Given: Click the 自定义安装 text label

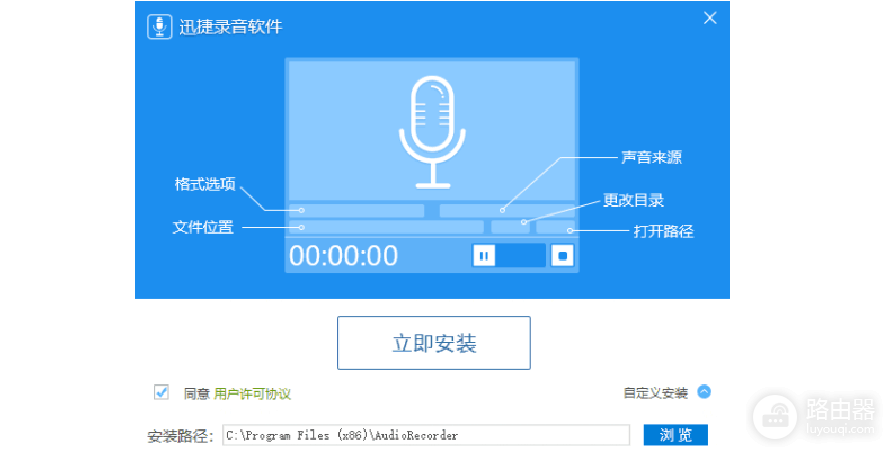Looking at the screenshot, I should [656, 393].
